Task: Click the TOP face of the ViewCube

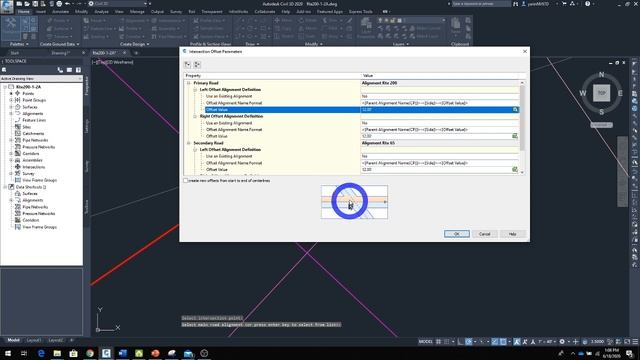Action: coord(602,93)
